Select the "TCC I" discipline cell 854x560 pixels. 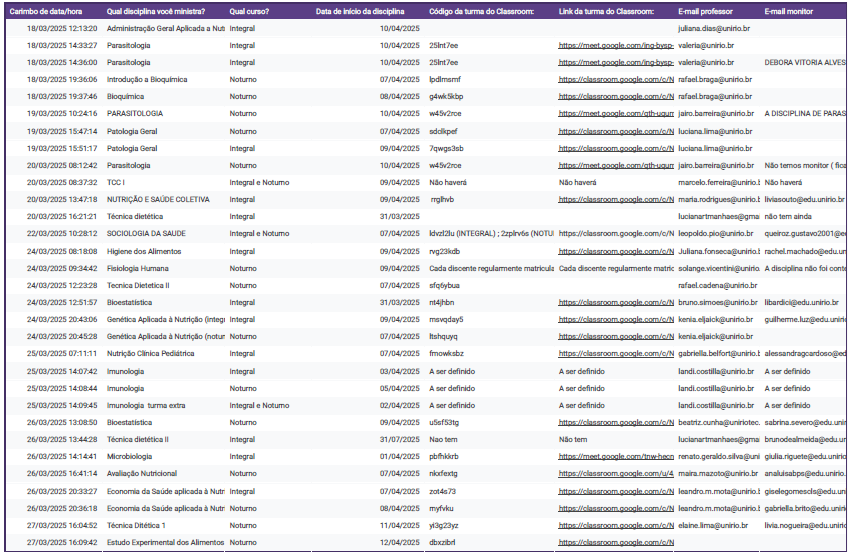pos(116,183)
